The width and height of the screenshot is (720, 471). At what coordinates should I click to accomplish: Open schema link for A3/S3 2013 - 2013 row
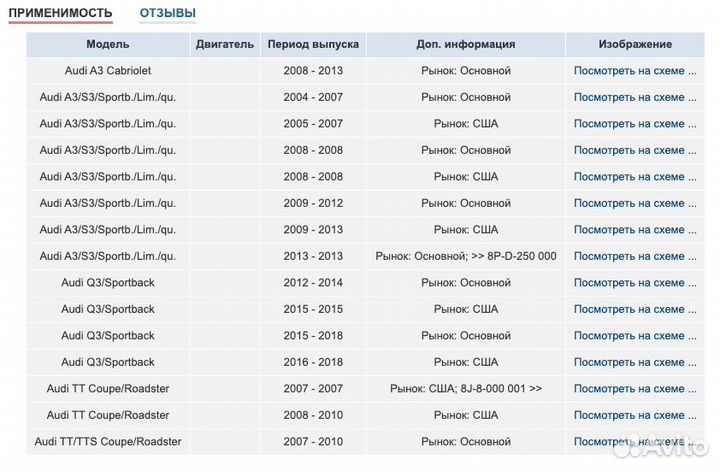(635, 256)
